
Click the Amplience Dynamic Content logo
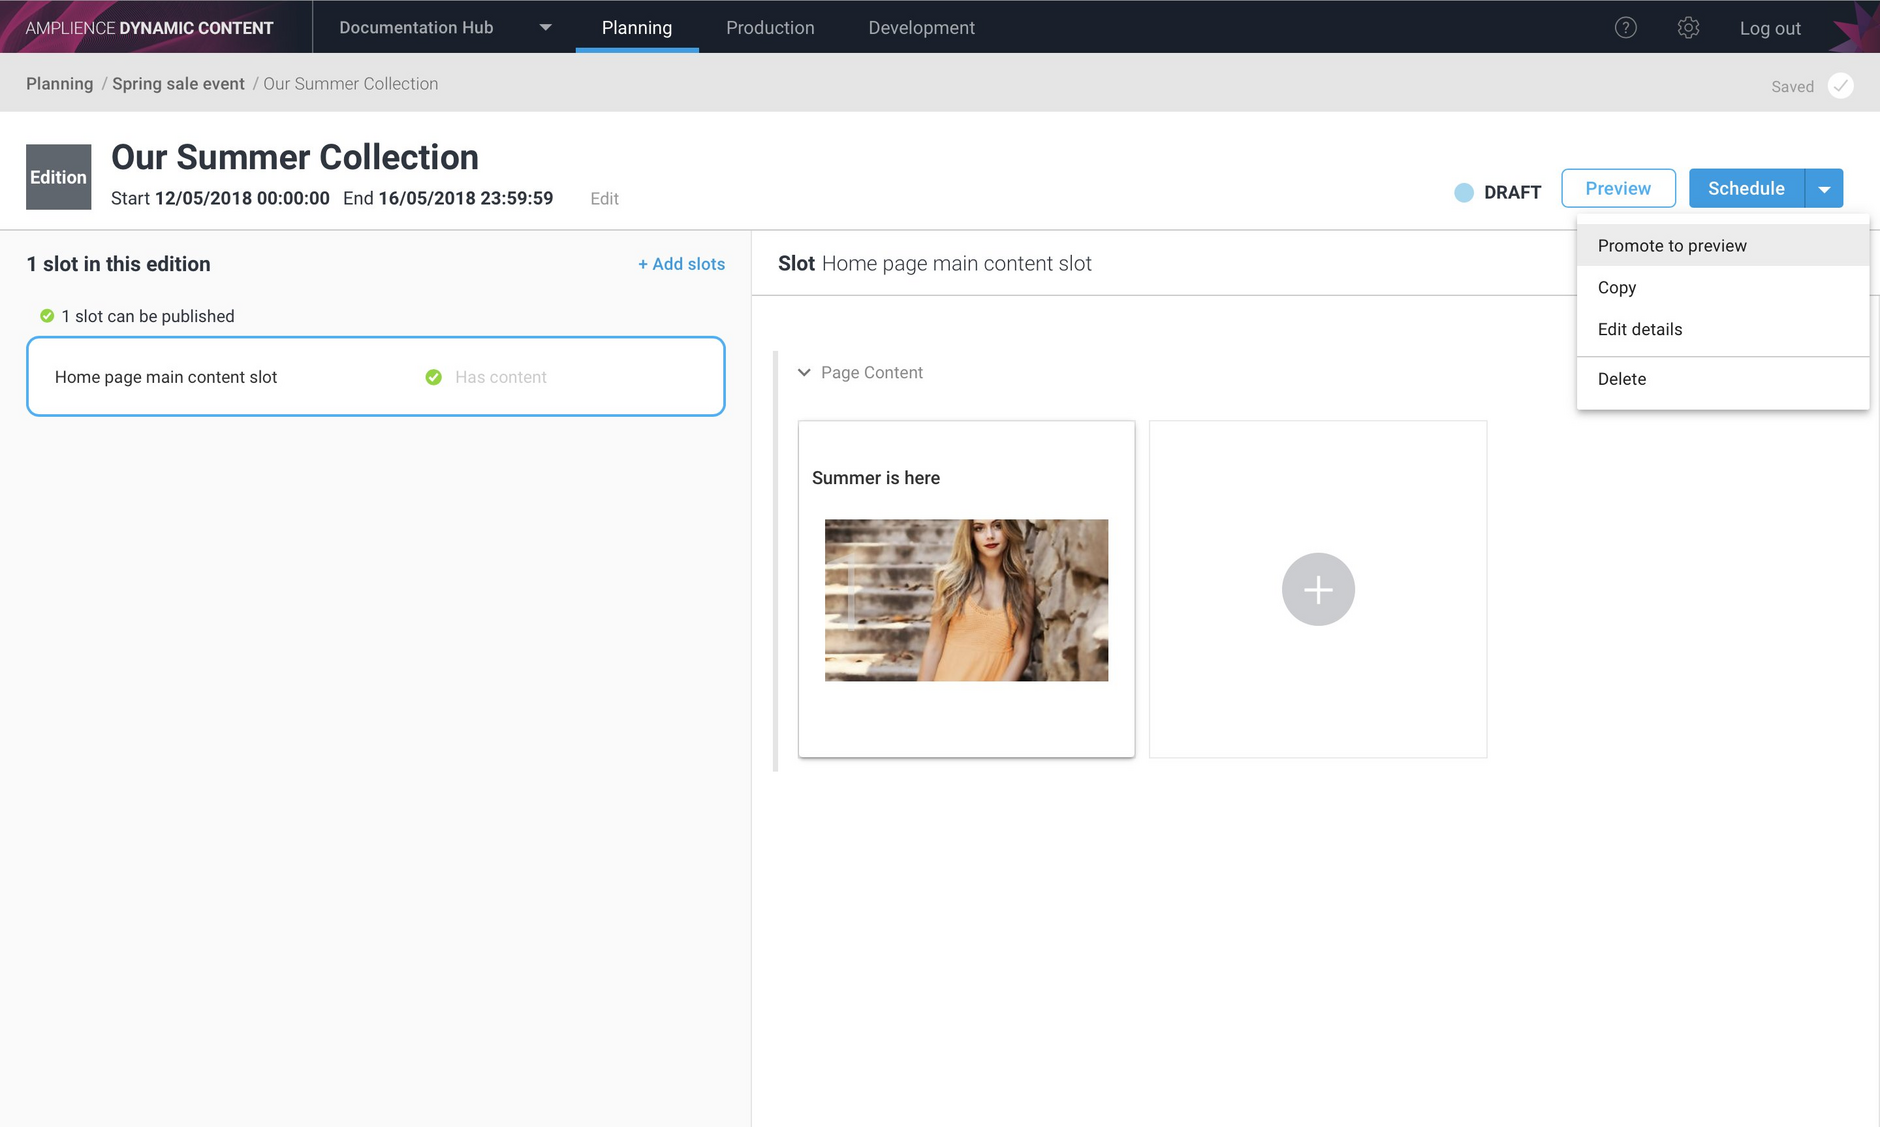click(x=149, y=28)
